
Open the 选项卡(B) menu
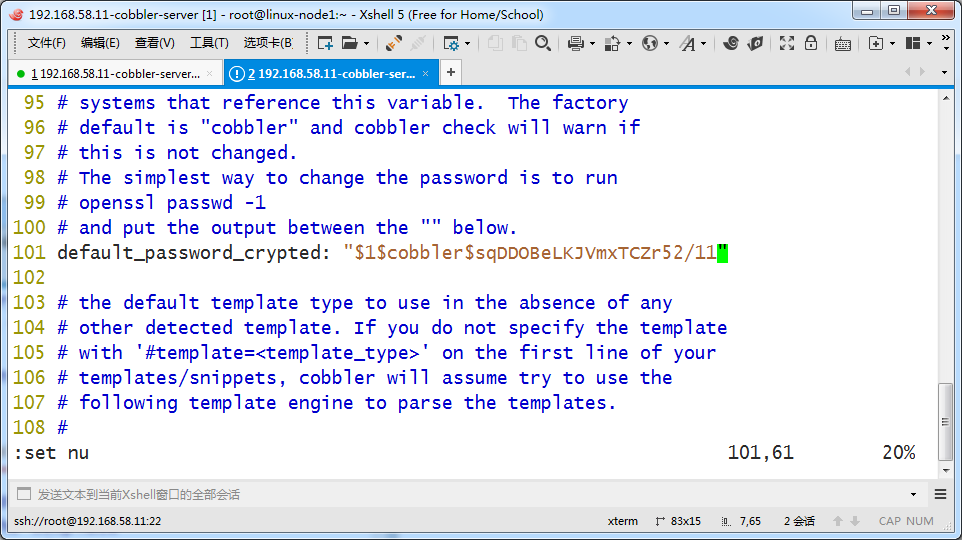pyautogui.click(x=268, y=43)
